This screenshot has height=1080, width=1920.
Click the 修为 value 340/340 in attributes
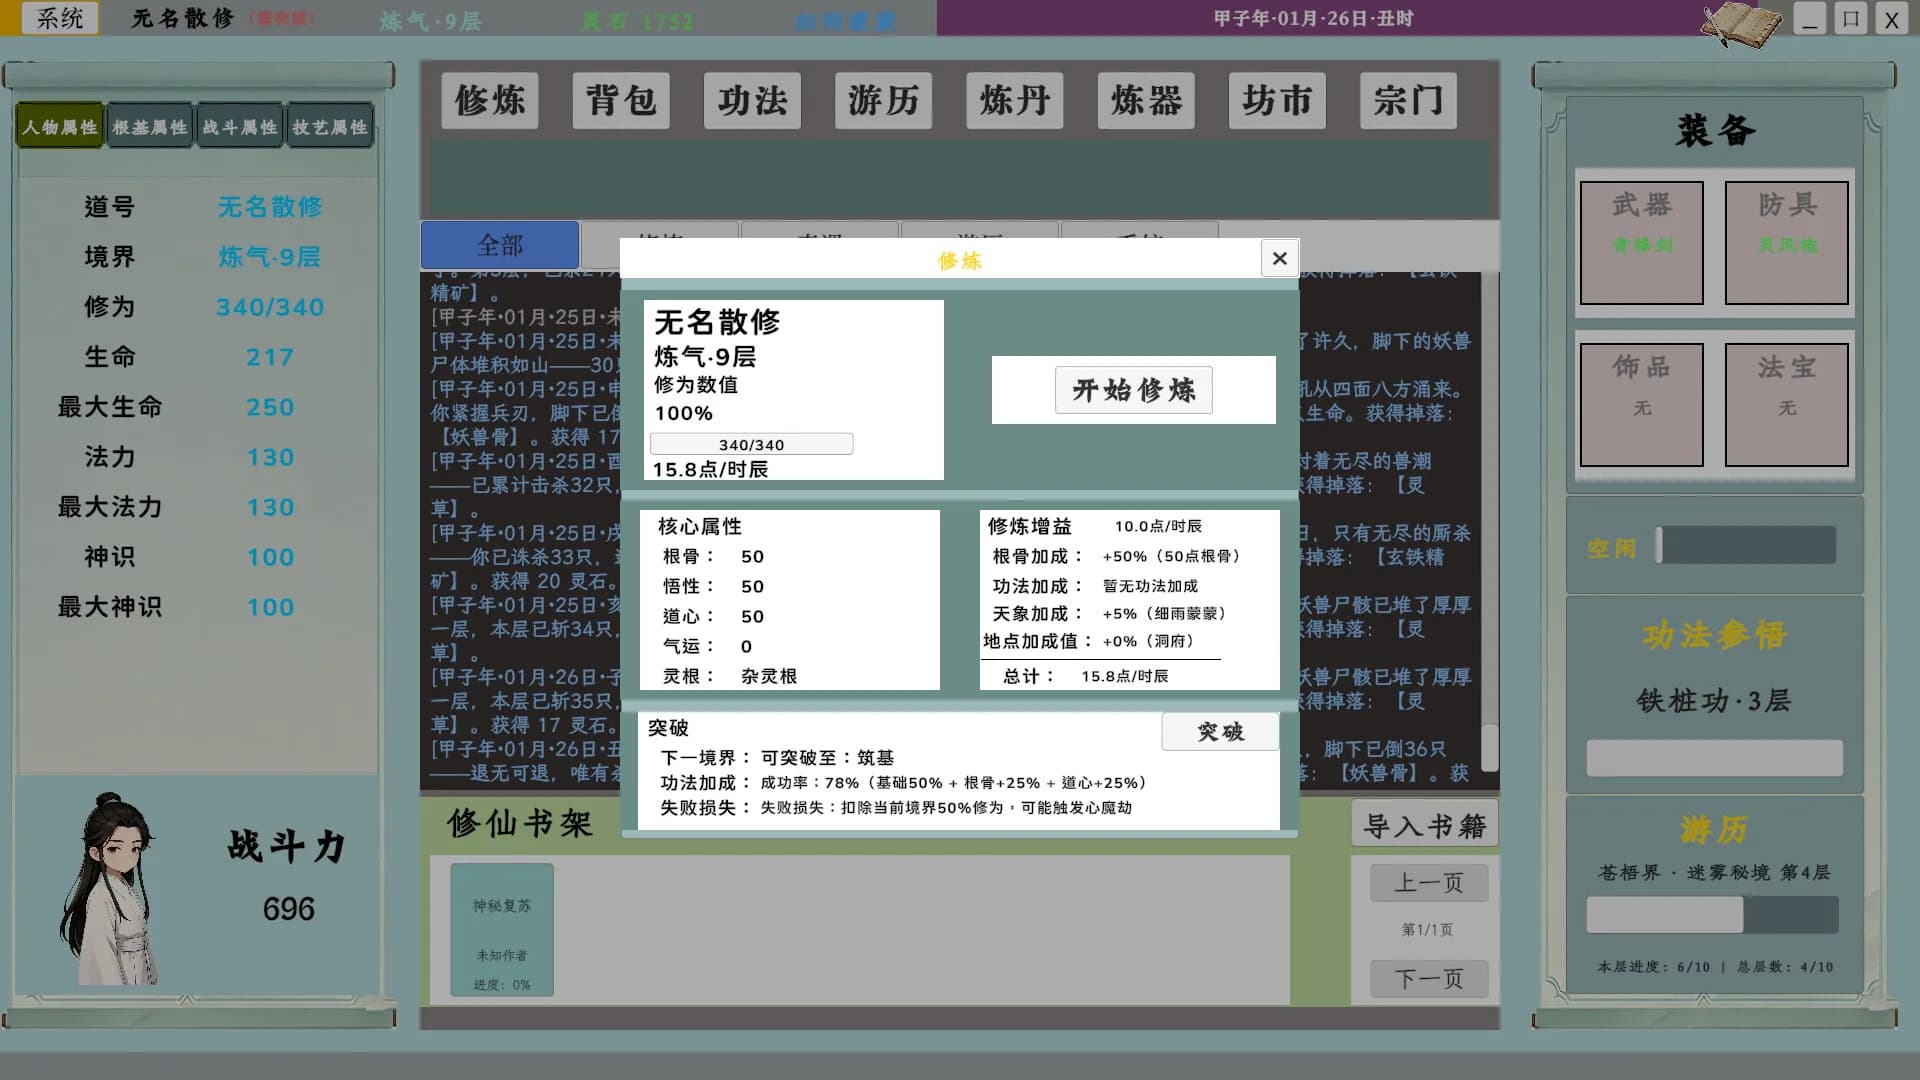click(x=270, y=307)
